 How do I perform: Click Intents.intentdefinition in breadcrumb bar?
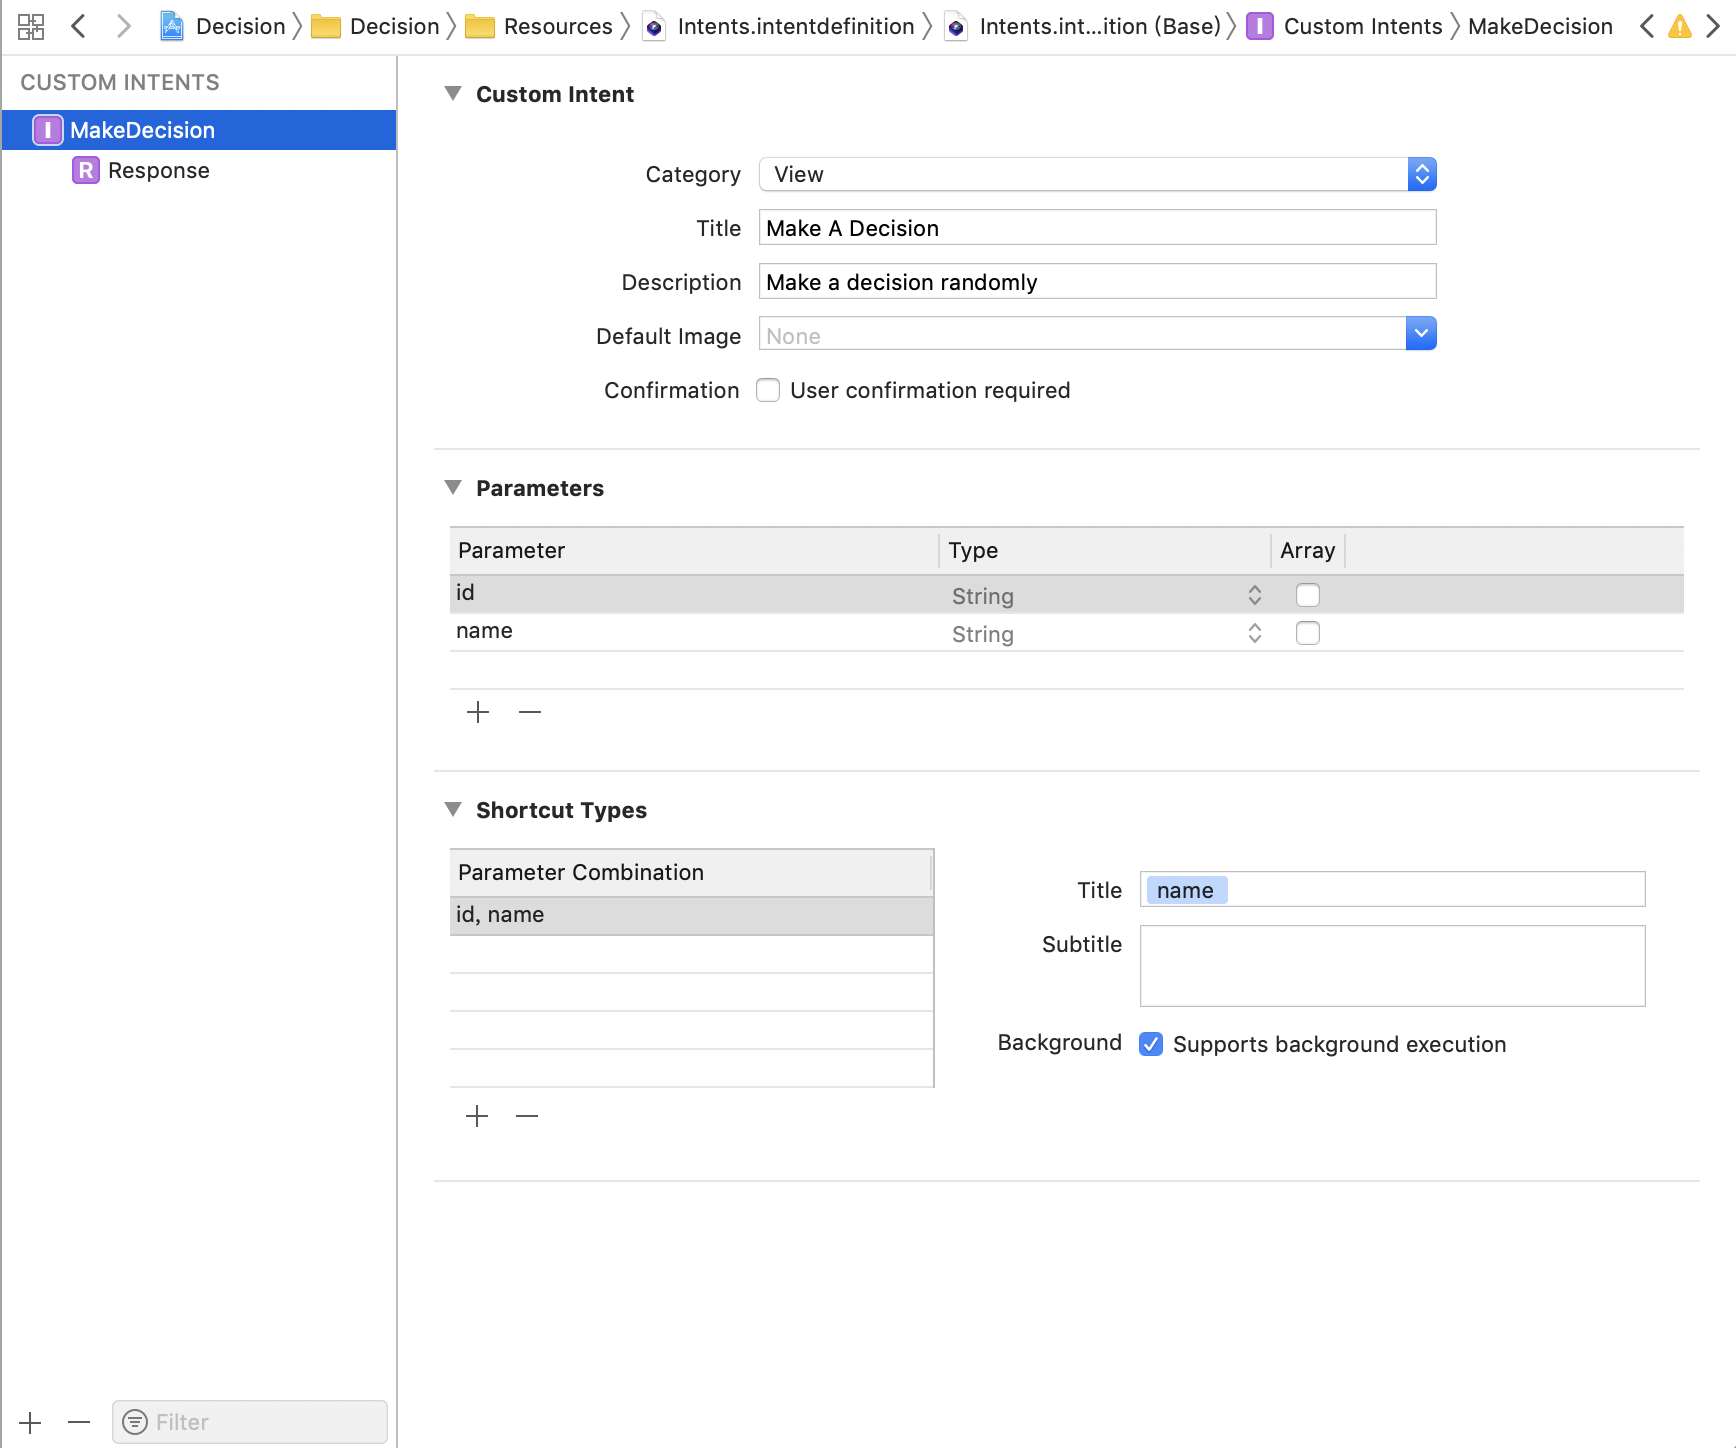795,26
